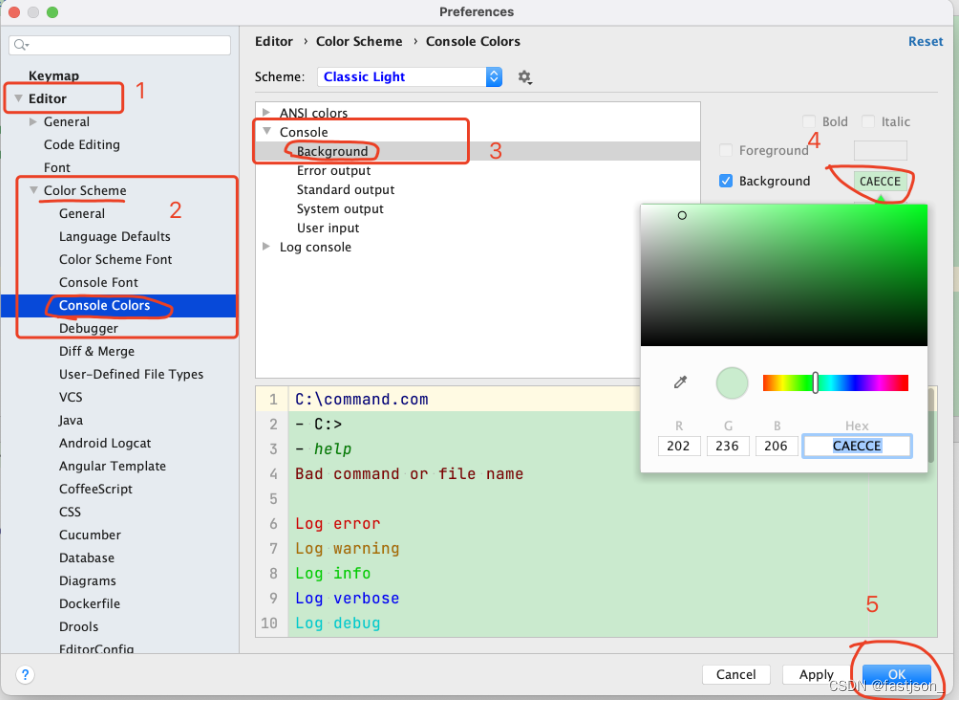Expand the ANSI colors group
Image resolution: width=960 pixels, height=703 pixels.
point(266,112)
